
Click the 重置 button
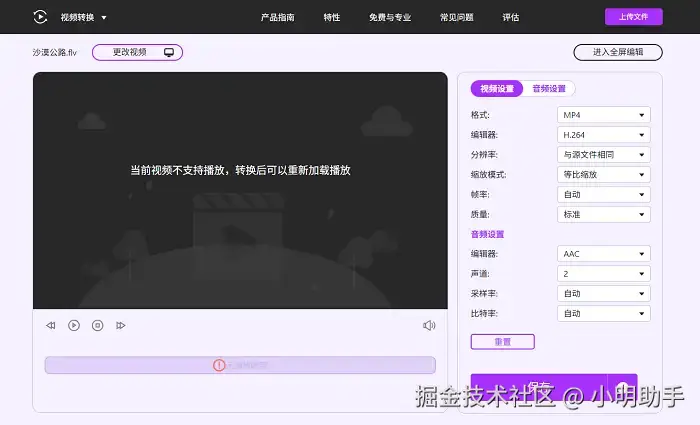503,342
